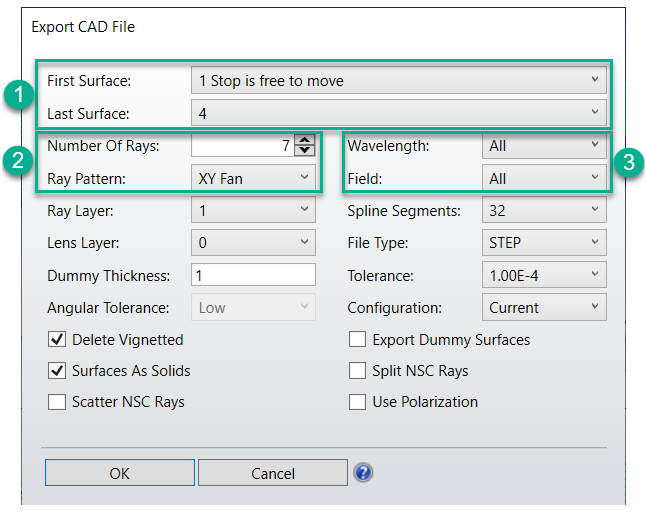Open the First Surface dropdown
The width and height of the screenshot is (646, 516).
[398, 80]
